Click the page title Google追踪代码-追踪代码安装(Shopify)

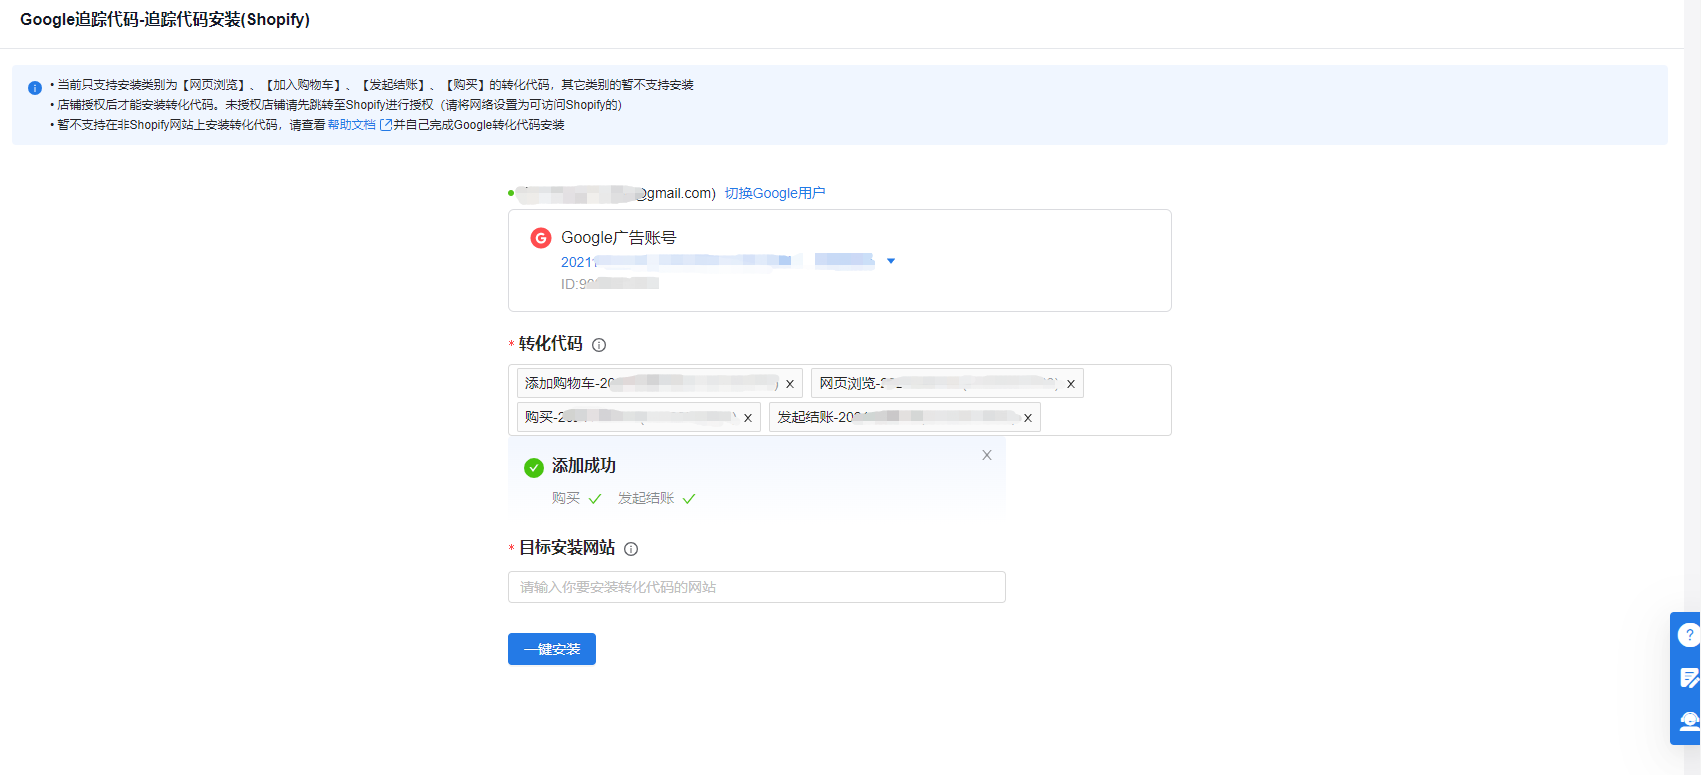tap(165, 20)
